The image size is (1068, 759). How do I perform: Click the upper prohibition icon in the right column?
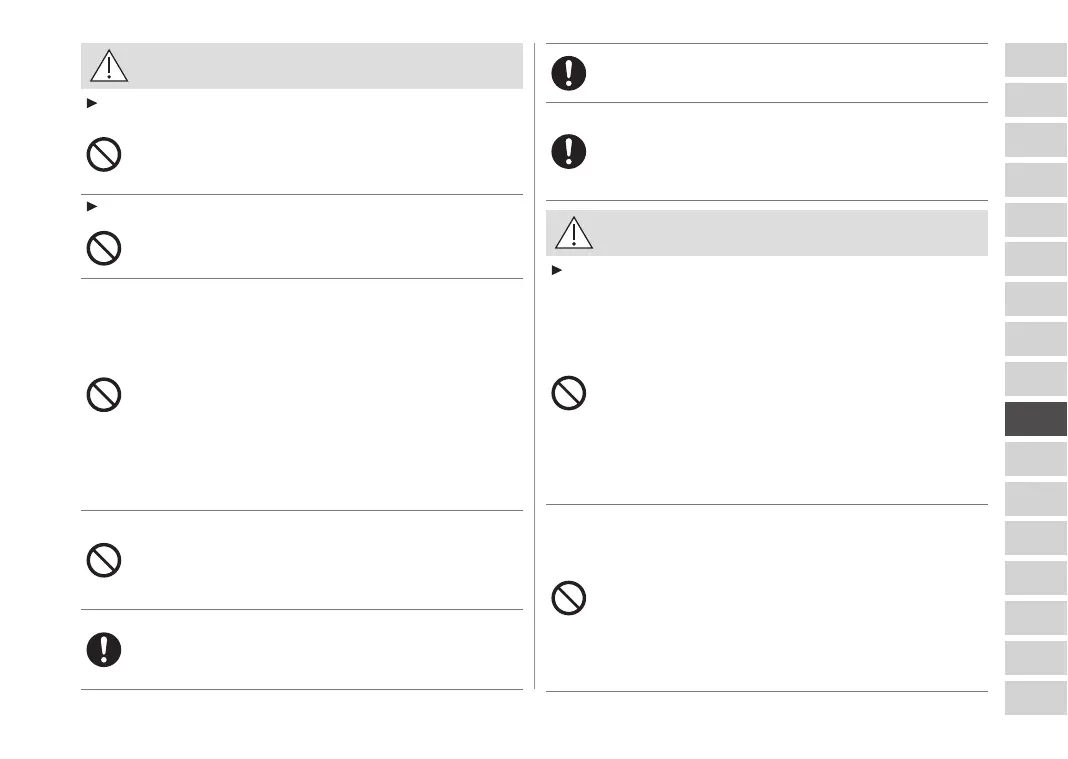pyautogui.click(x=569, y=394)
